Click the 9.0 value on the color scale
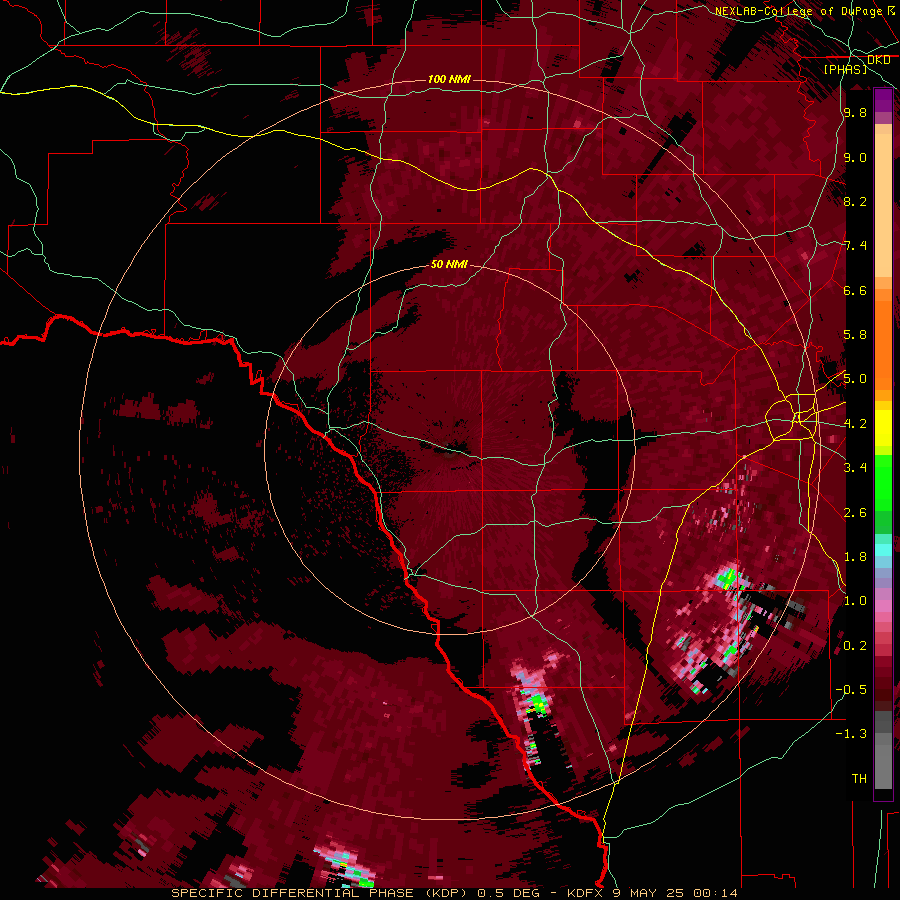900x900 pixels. [x=855, y=157]
